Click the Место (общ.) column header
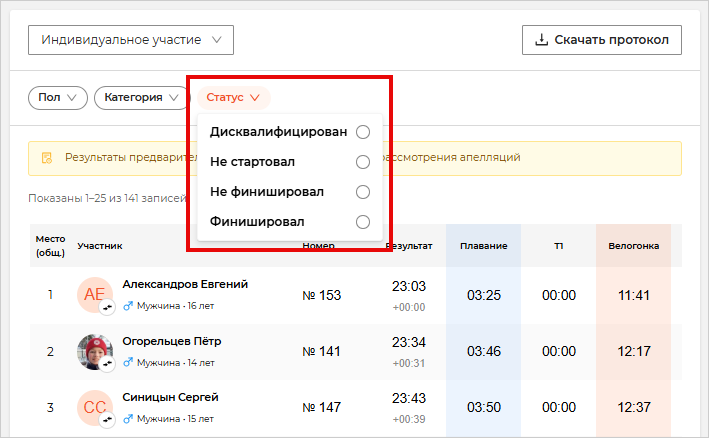Screen dimensions: 709x438 click(50, 246)
